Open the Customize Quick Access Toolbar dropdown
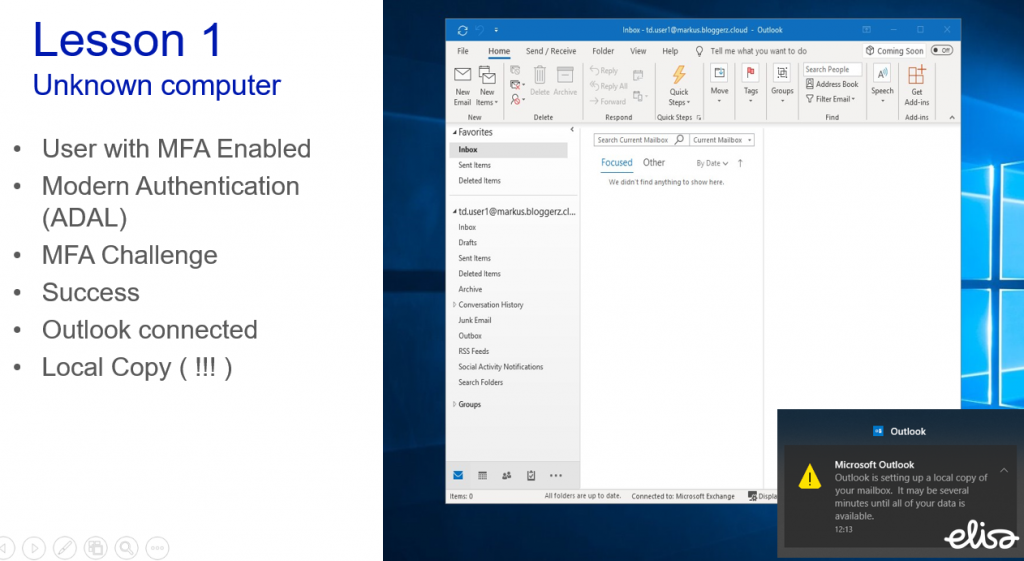The height and width of the screenshot is (561, 1024). [496, 30]
